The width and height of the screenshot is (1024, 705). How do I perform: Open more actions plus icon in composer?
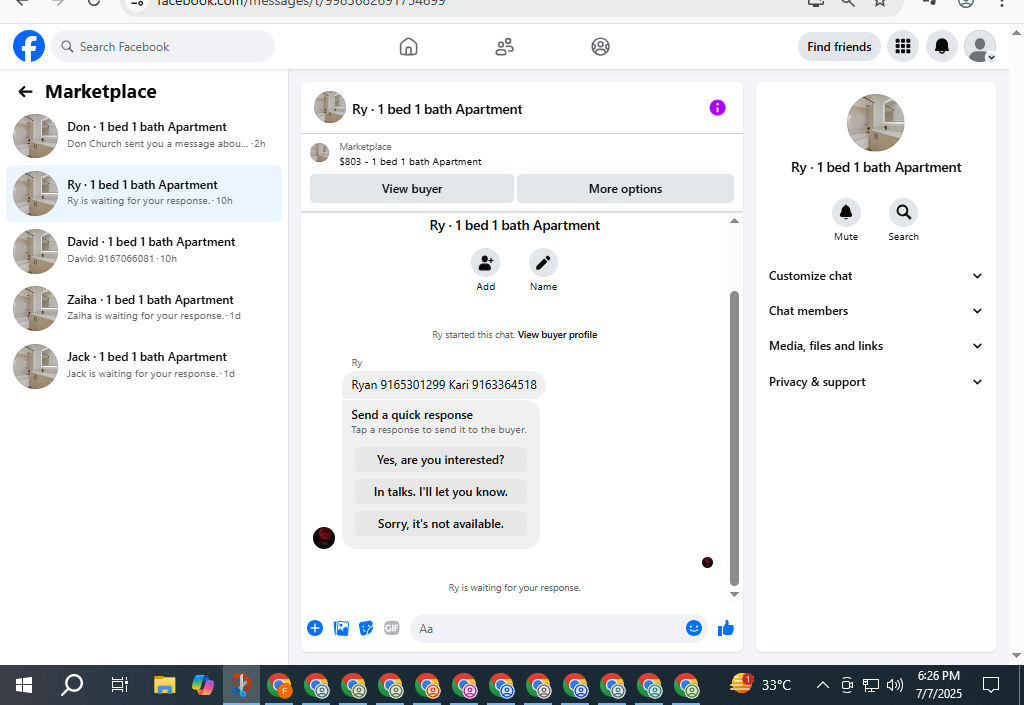coord(315,628)
